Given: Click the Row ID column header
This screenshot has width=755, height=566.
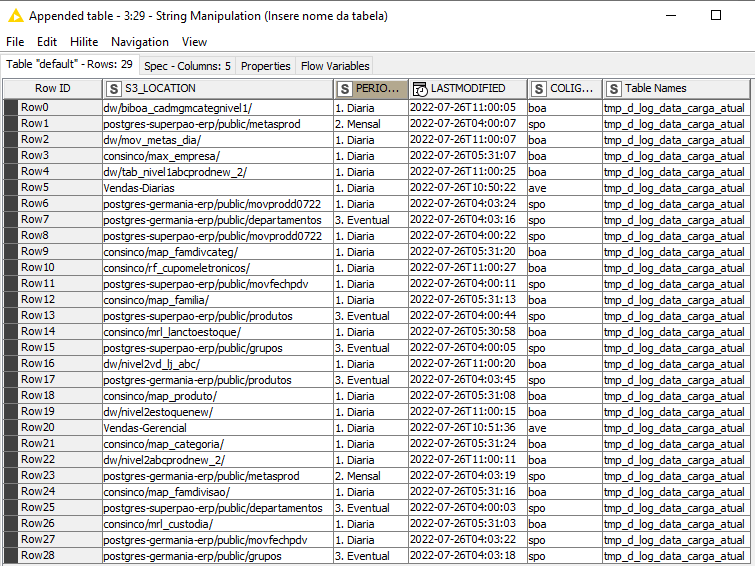Looking at the screenshot, I should tap(52, 89).
